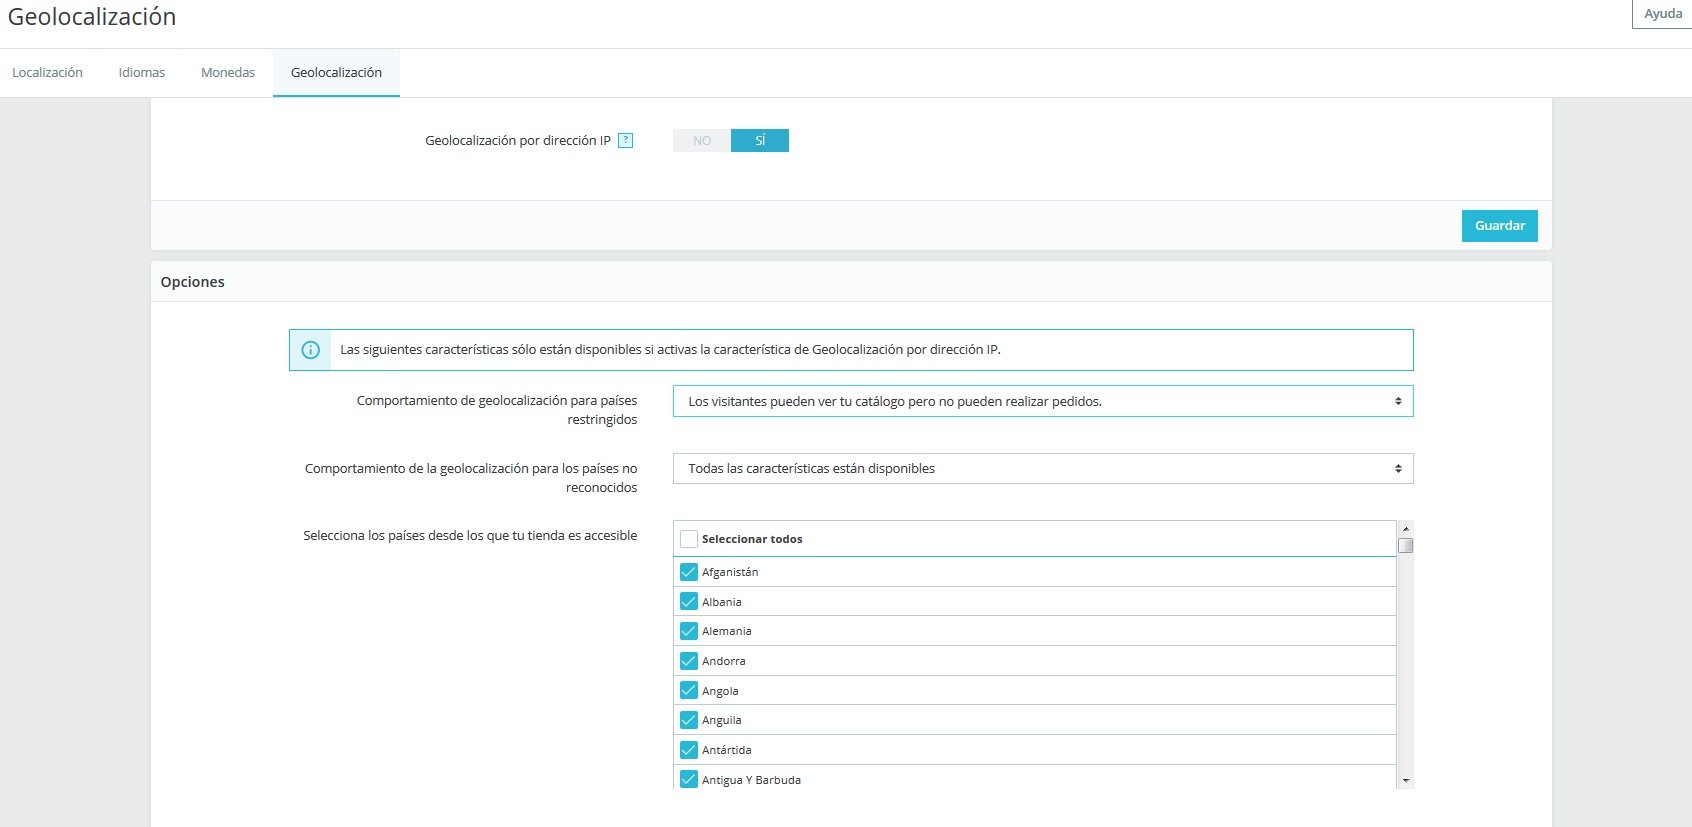The image size is (1692, 827).
Task: Click the country list scroll-up arrow
Action: click(1406, 528)
